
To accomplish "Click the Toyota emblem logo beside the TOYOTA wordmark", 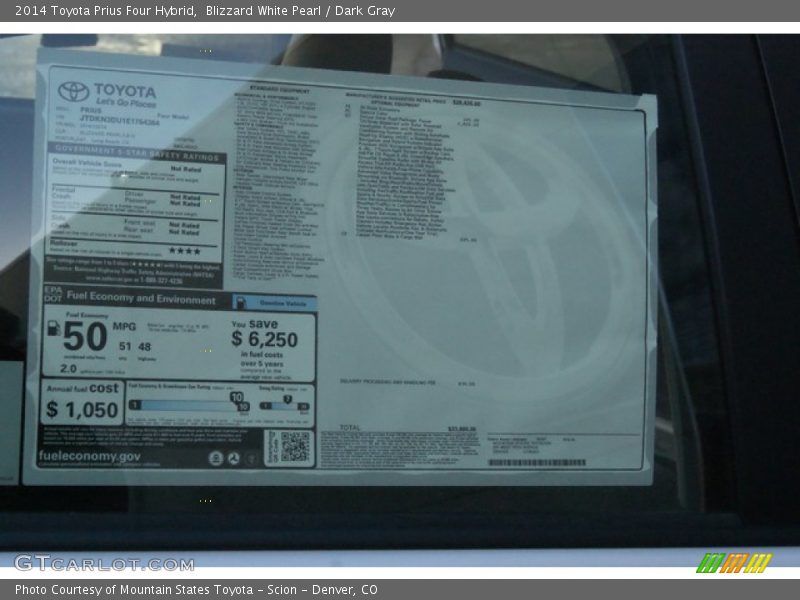I will 73,91.
